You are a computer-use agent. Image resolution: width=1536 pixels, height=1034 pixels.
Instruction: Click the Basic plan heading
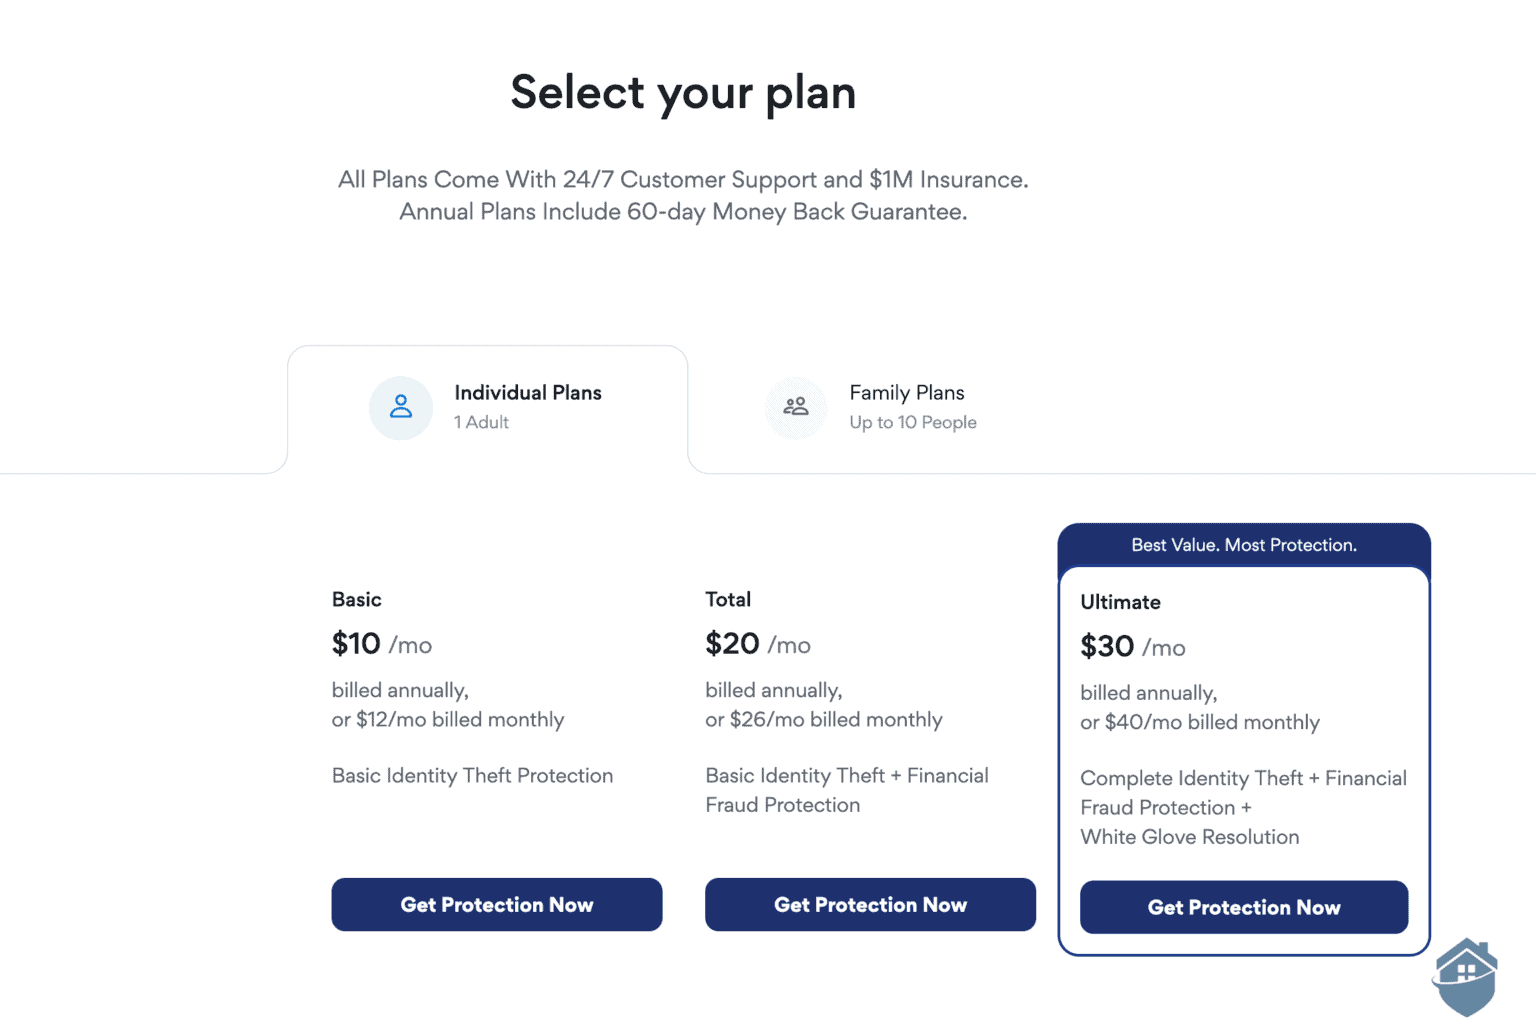coord(356,599)
